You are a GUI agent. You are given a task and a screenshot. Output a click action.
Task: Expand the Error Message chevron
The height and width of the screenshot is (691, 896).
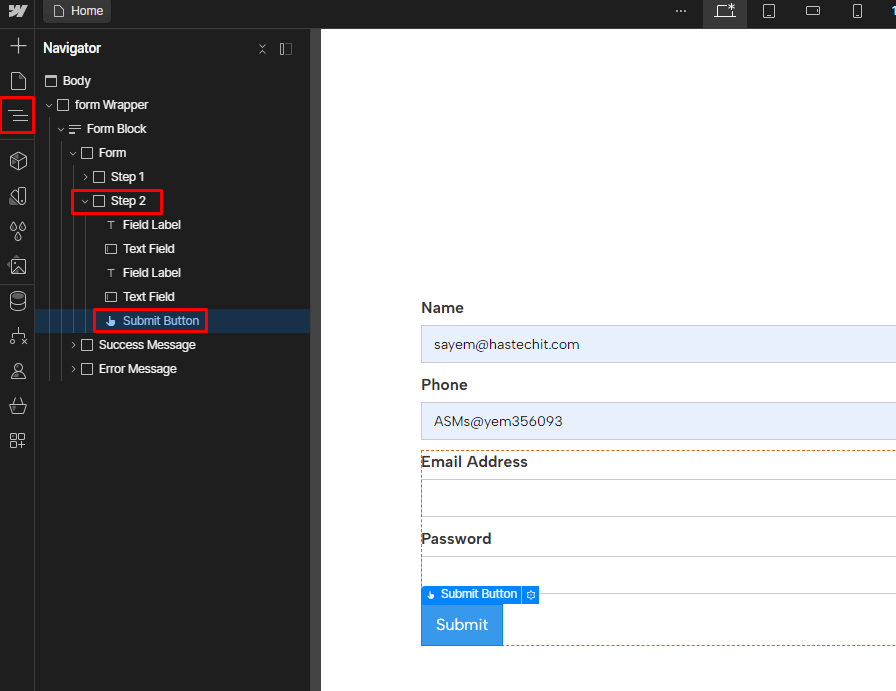tap(73, 369)
